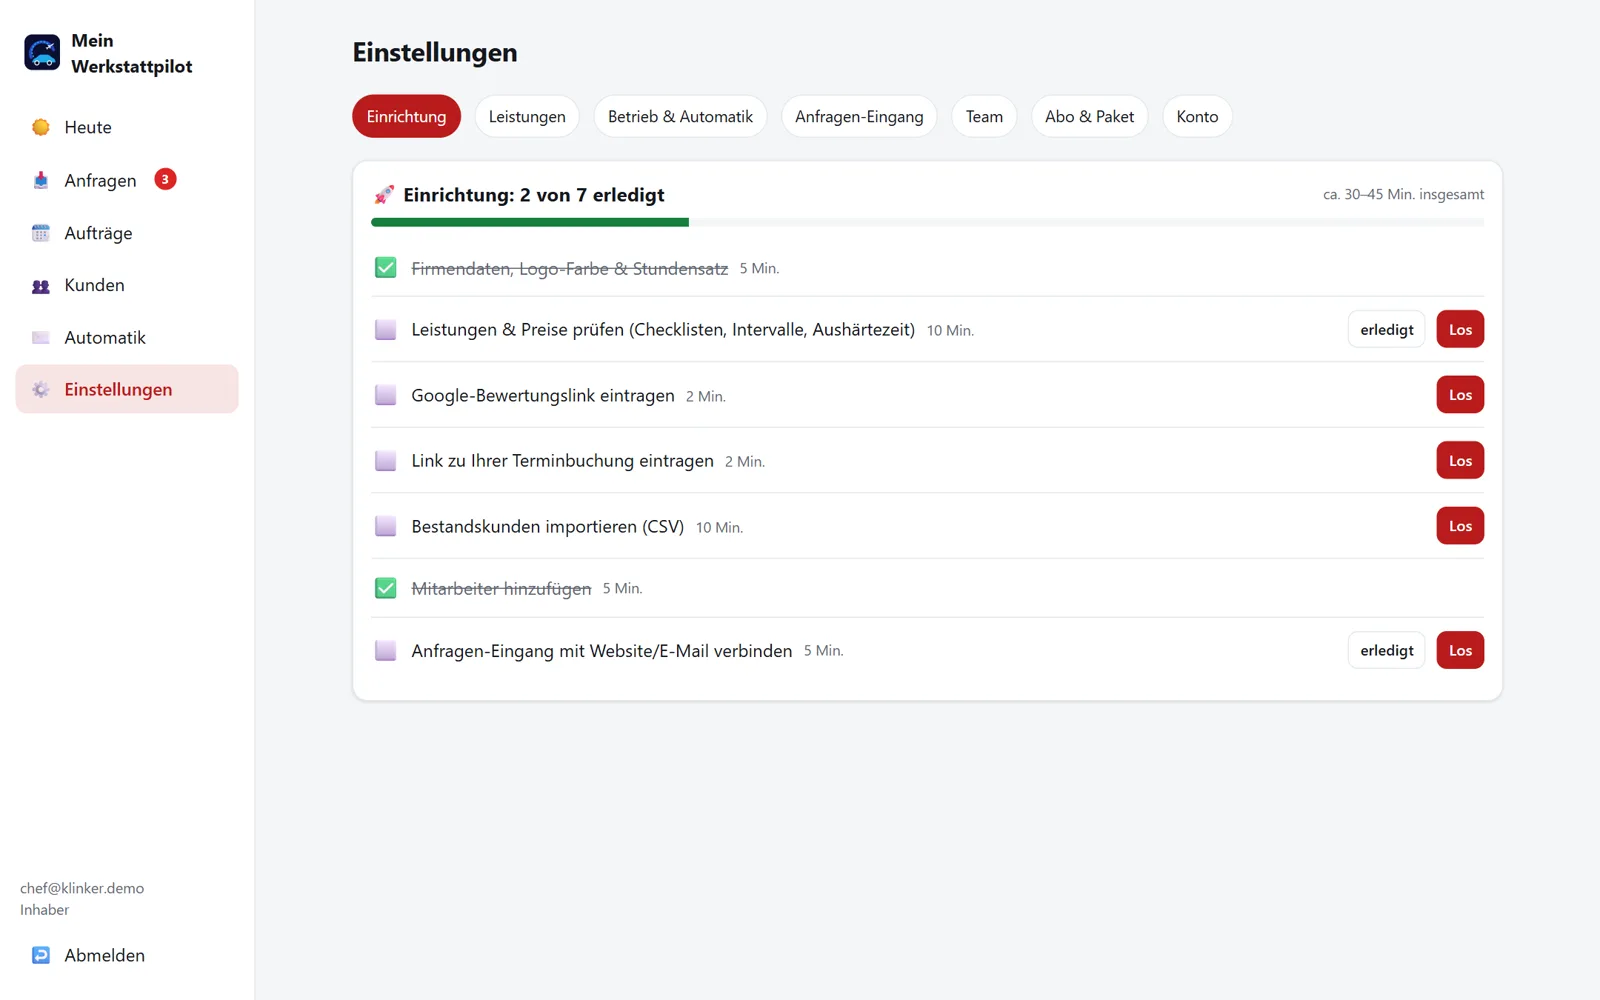Open the Betrieb & Automatik tab
Viewport: 1600px width, 1000px height.
point(680,116)
